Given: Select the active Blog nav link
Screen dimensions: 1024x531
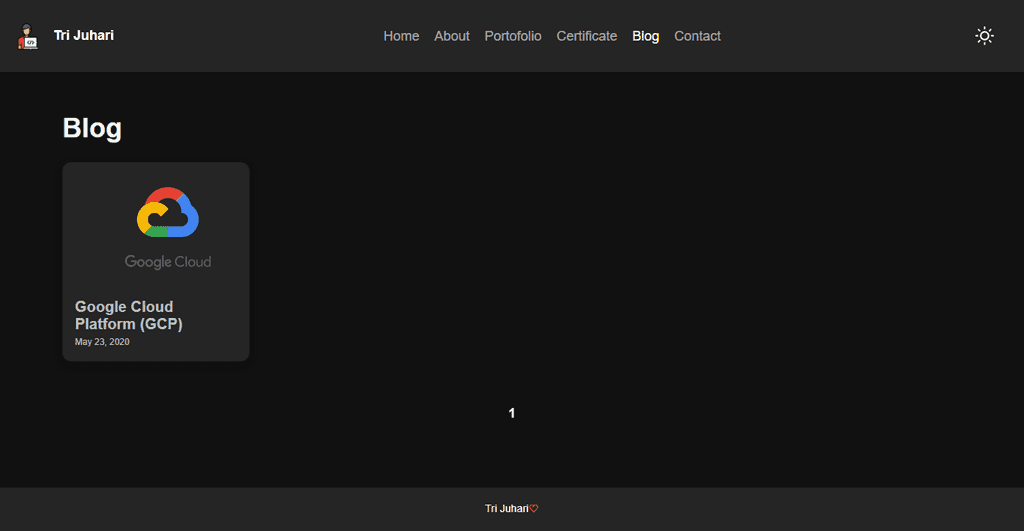Looking at the screenshot, I should (645, 36).
